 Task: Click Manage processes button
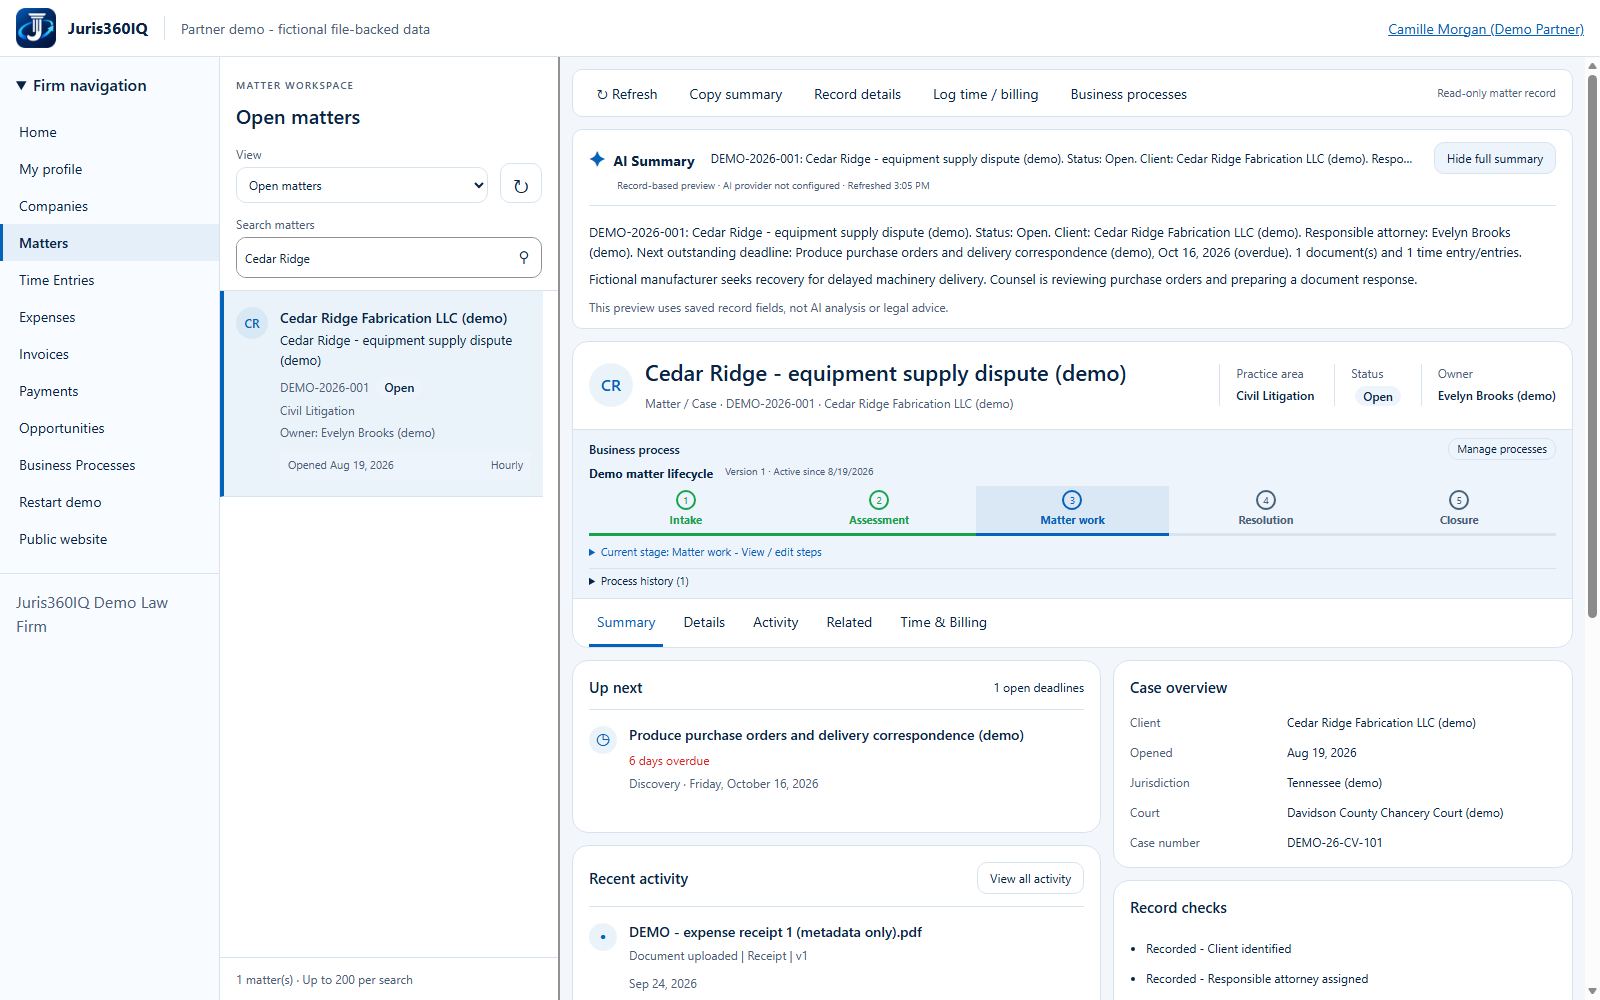pyautogui.click(x=1501, y=449)
